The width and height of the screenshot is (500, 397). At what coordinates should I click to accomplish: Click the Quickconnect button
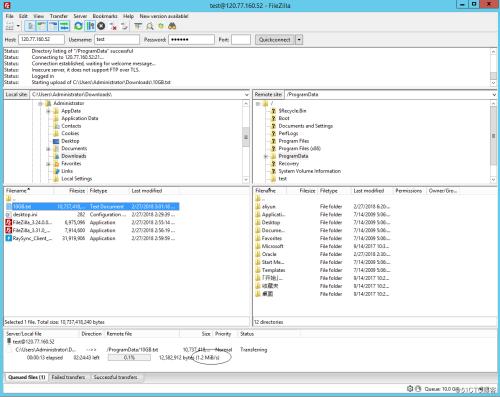[x=275, y=40]
